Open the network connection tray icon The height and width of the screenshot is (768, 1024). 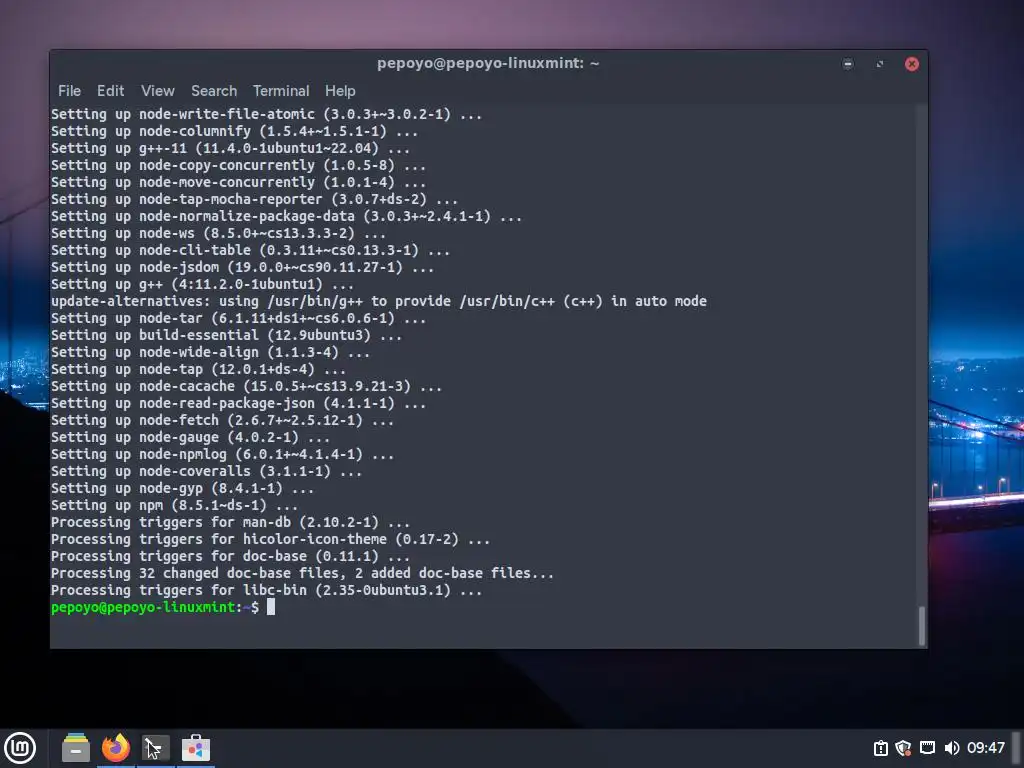[x=927, y=748]
